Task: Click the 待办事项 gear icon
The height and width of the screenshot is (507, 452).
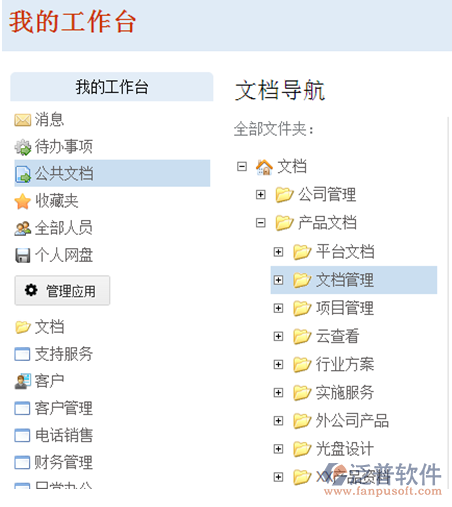Action: pyautogui.click(x=22, y=147)
